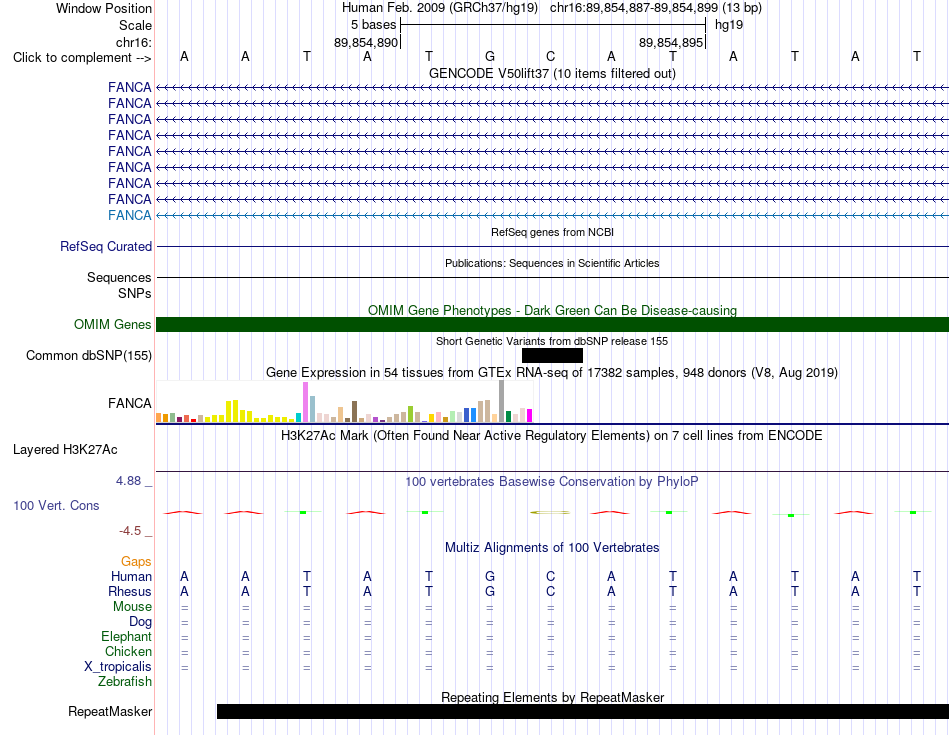Open 'Publications: Sequences in Scientific Articles' title
This screenshot has width=950, height=735.
point(552,263)
